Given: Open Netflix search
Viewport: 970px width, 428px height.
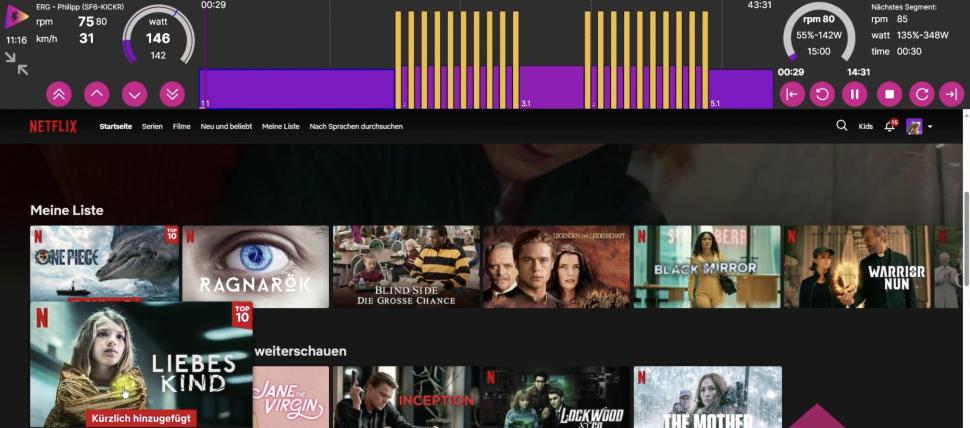Looking at the screenshot, I should coord(841,126).
